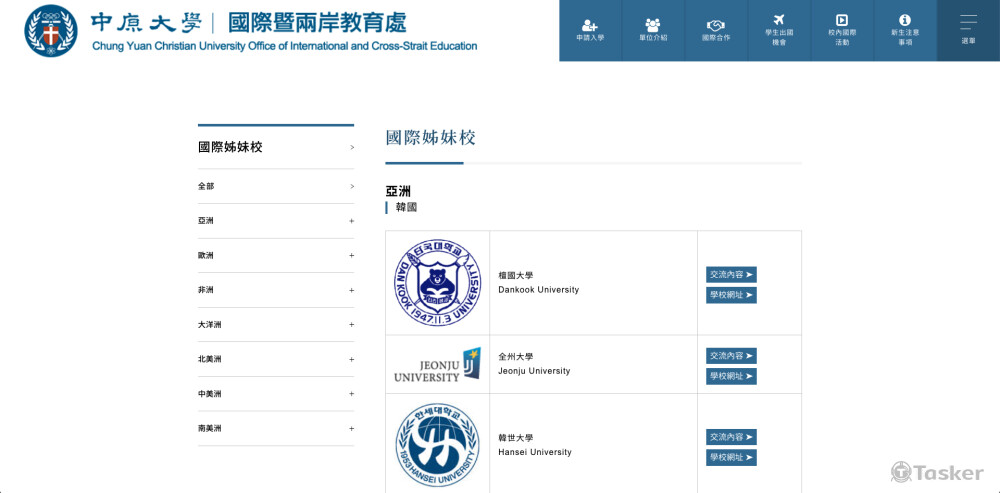
Task: Open 校內國際活動 play icon
Action: tap(842, 21)
